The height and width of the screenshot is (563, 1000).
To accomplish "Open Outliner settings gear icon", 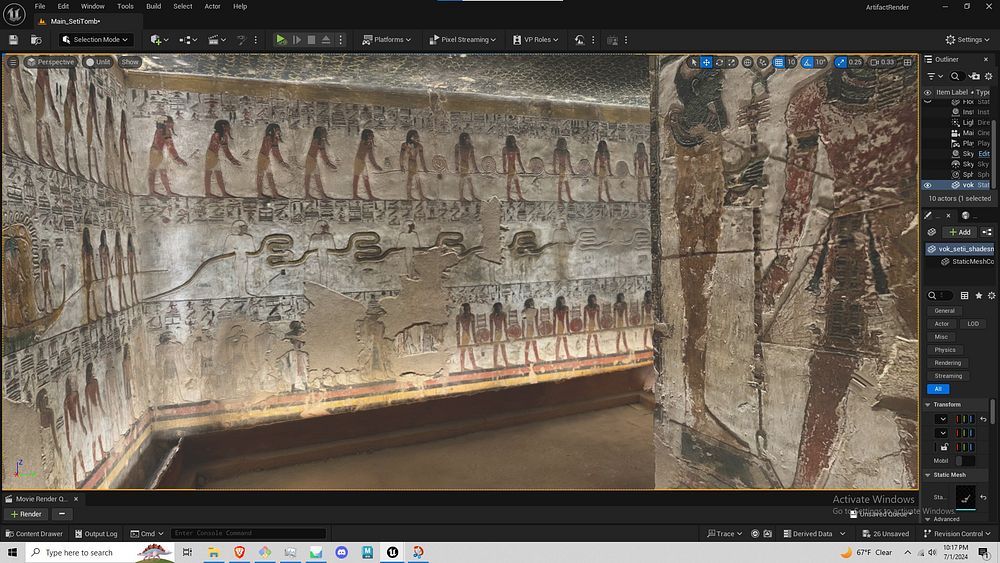I will pyautogui.click(x=990, y=75).
